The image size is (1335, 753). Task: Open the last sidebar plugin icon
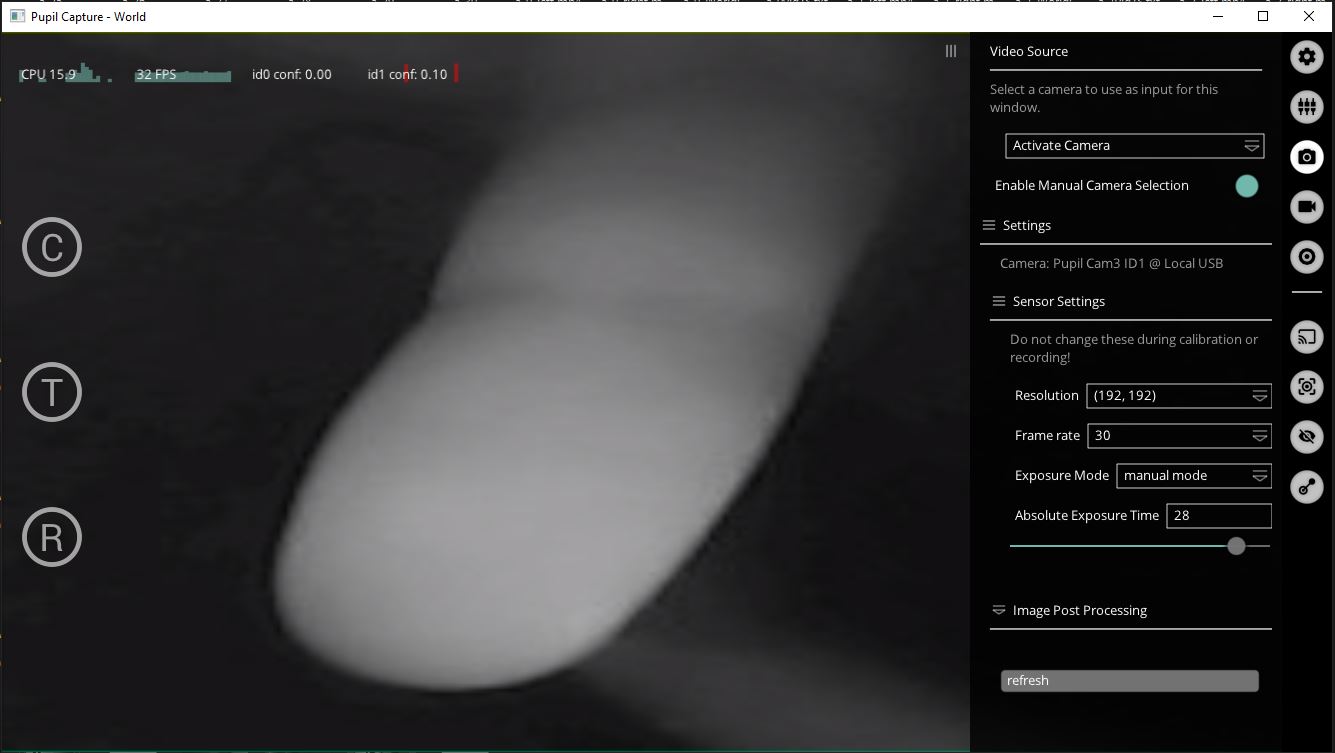click(1306, 487)
